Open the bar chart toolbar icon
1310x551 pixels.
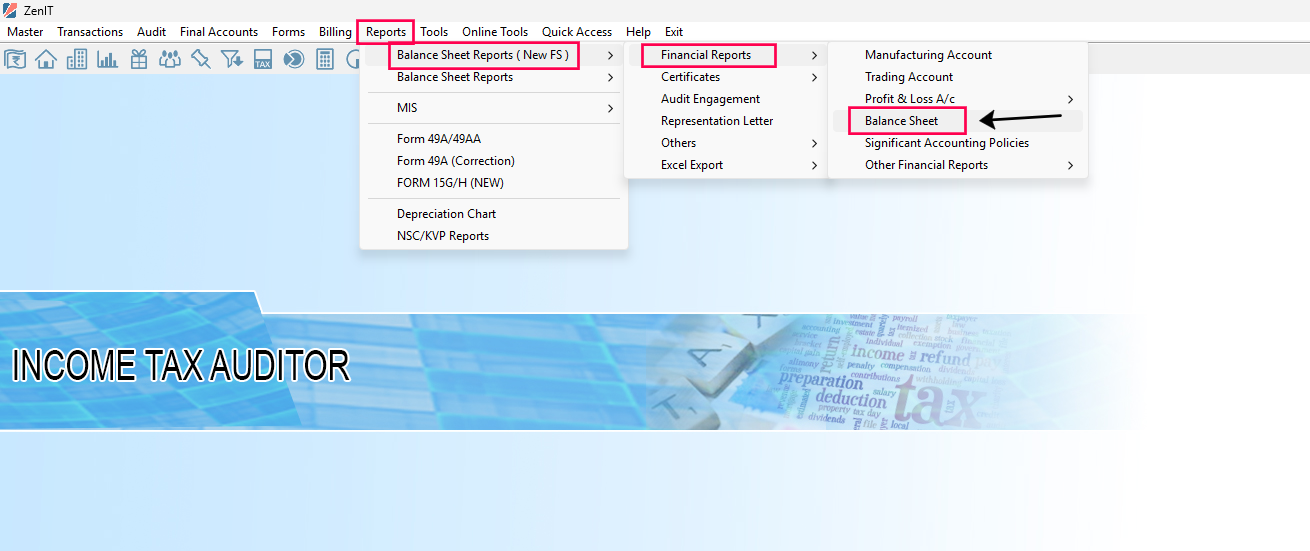point(107,60)
